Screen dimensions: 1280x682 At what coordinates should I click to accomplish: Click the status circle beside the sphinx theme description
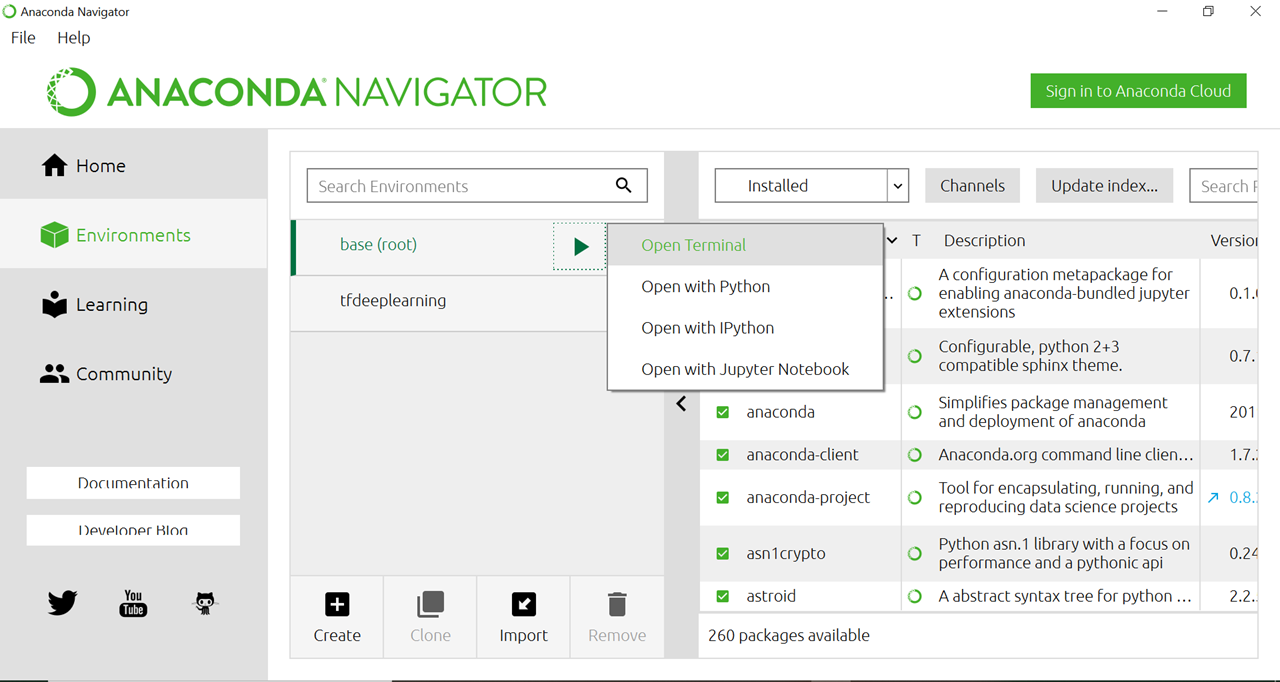point(914,355)
